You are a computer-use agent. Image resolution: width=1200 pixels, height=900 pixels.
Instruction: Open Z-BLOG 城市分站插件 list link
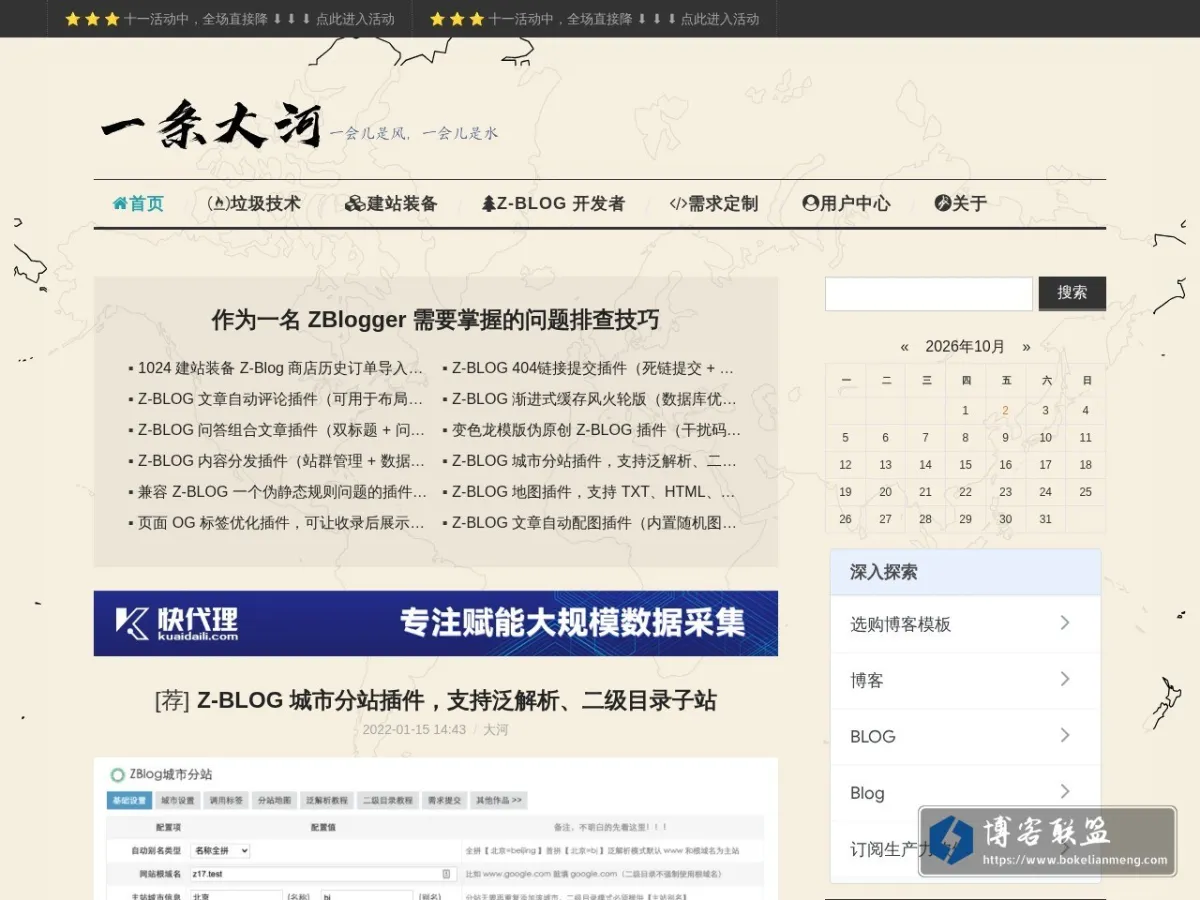[594, 461]
